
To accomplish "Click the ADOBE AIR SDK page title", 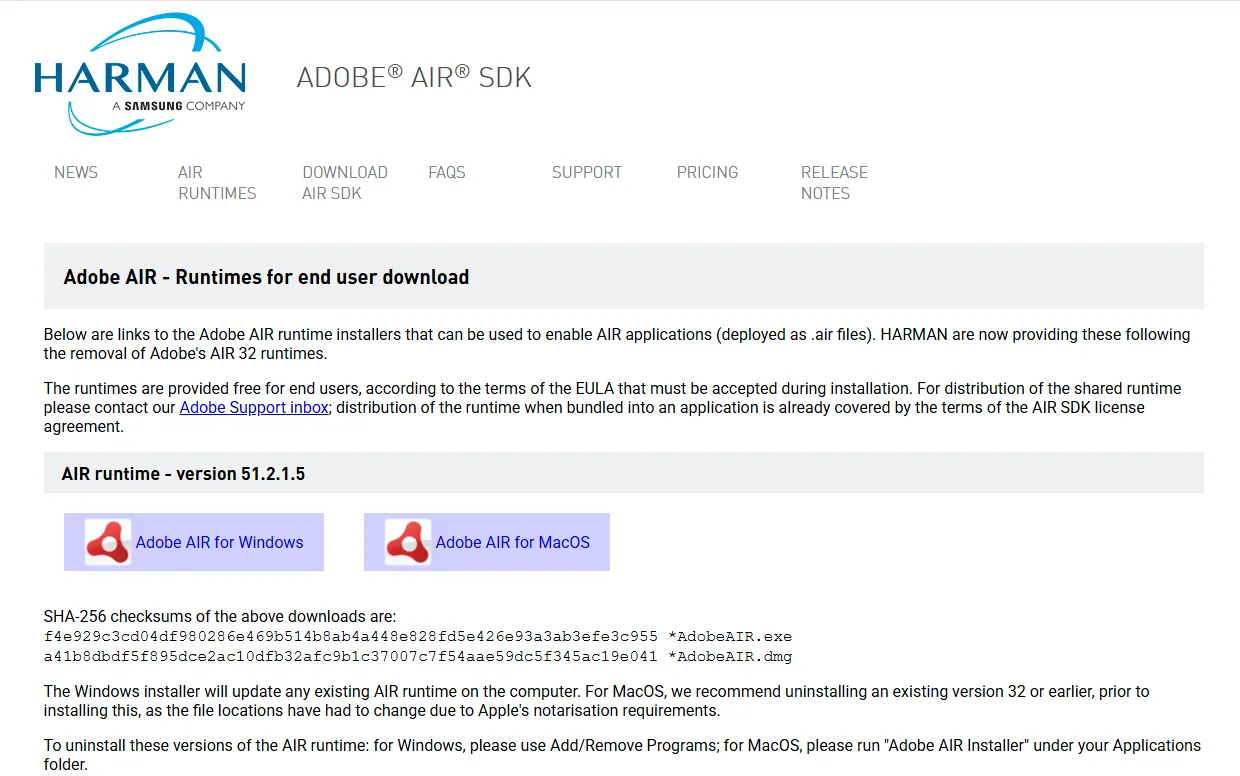I will [414, 77].
